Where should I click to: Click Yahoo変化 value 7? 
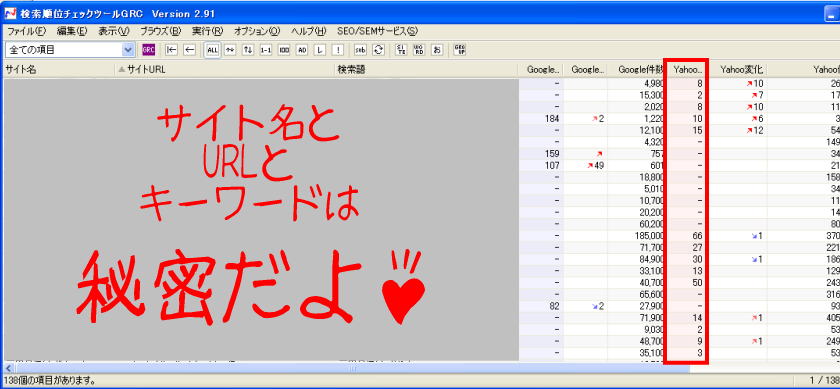(761, 95)
